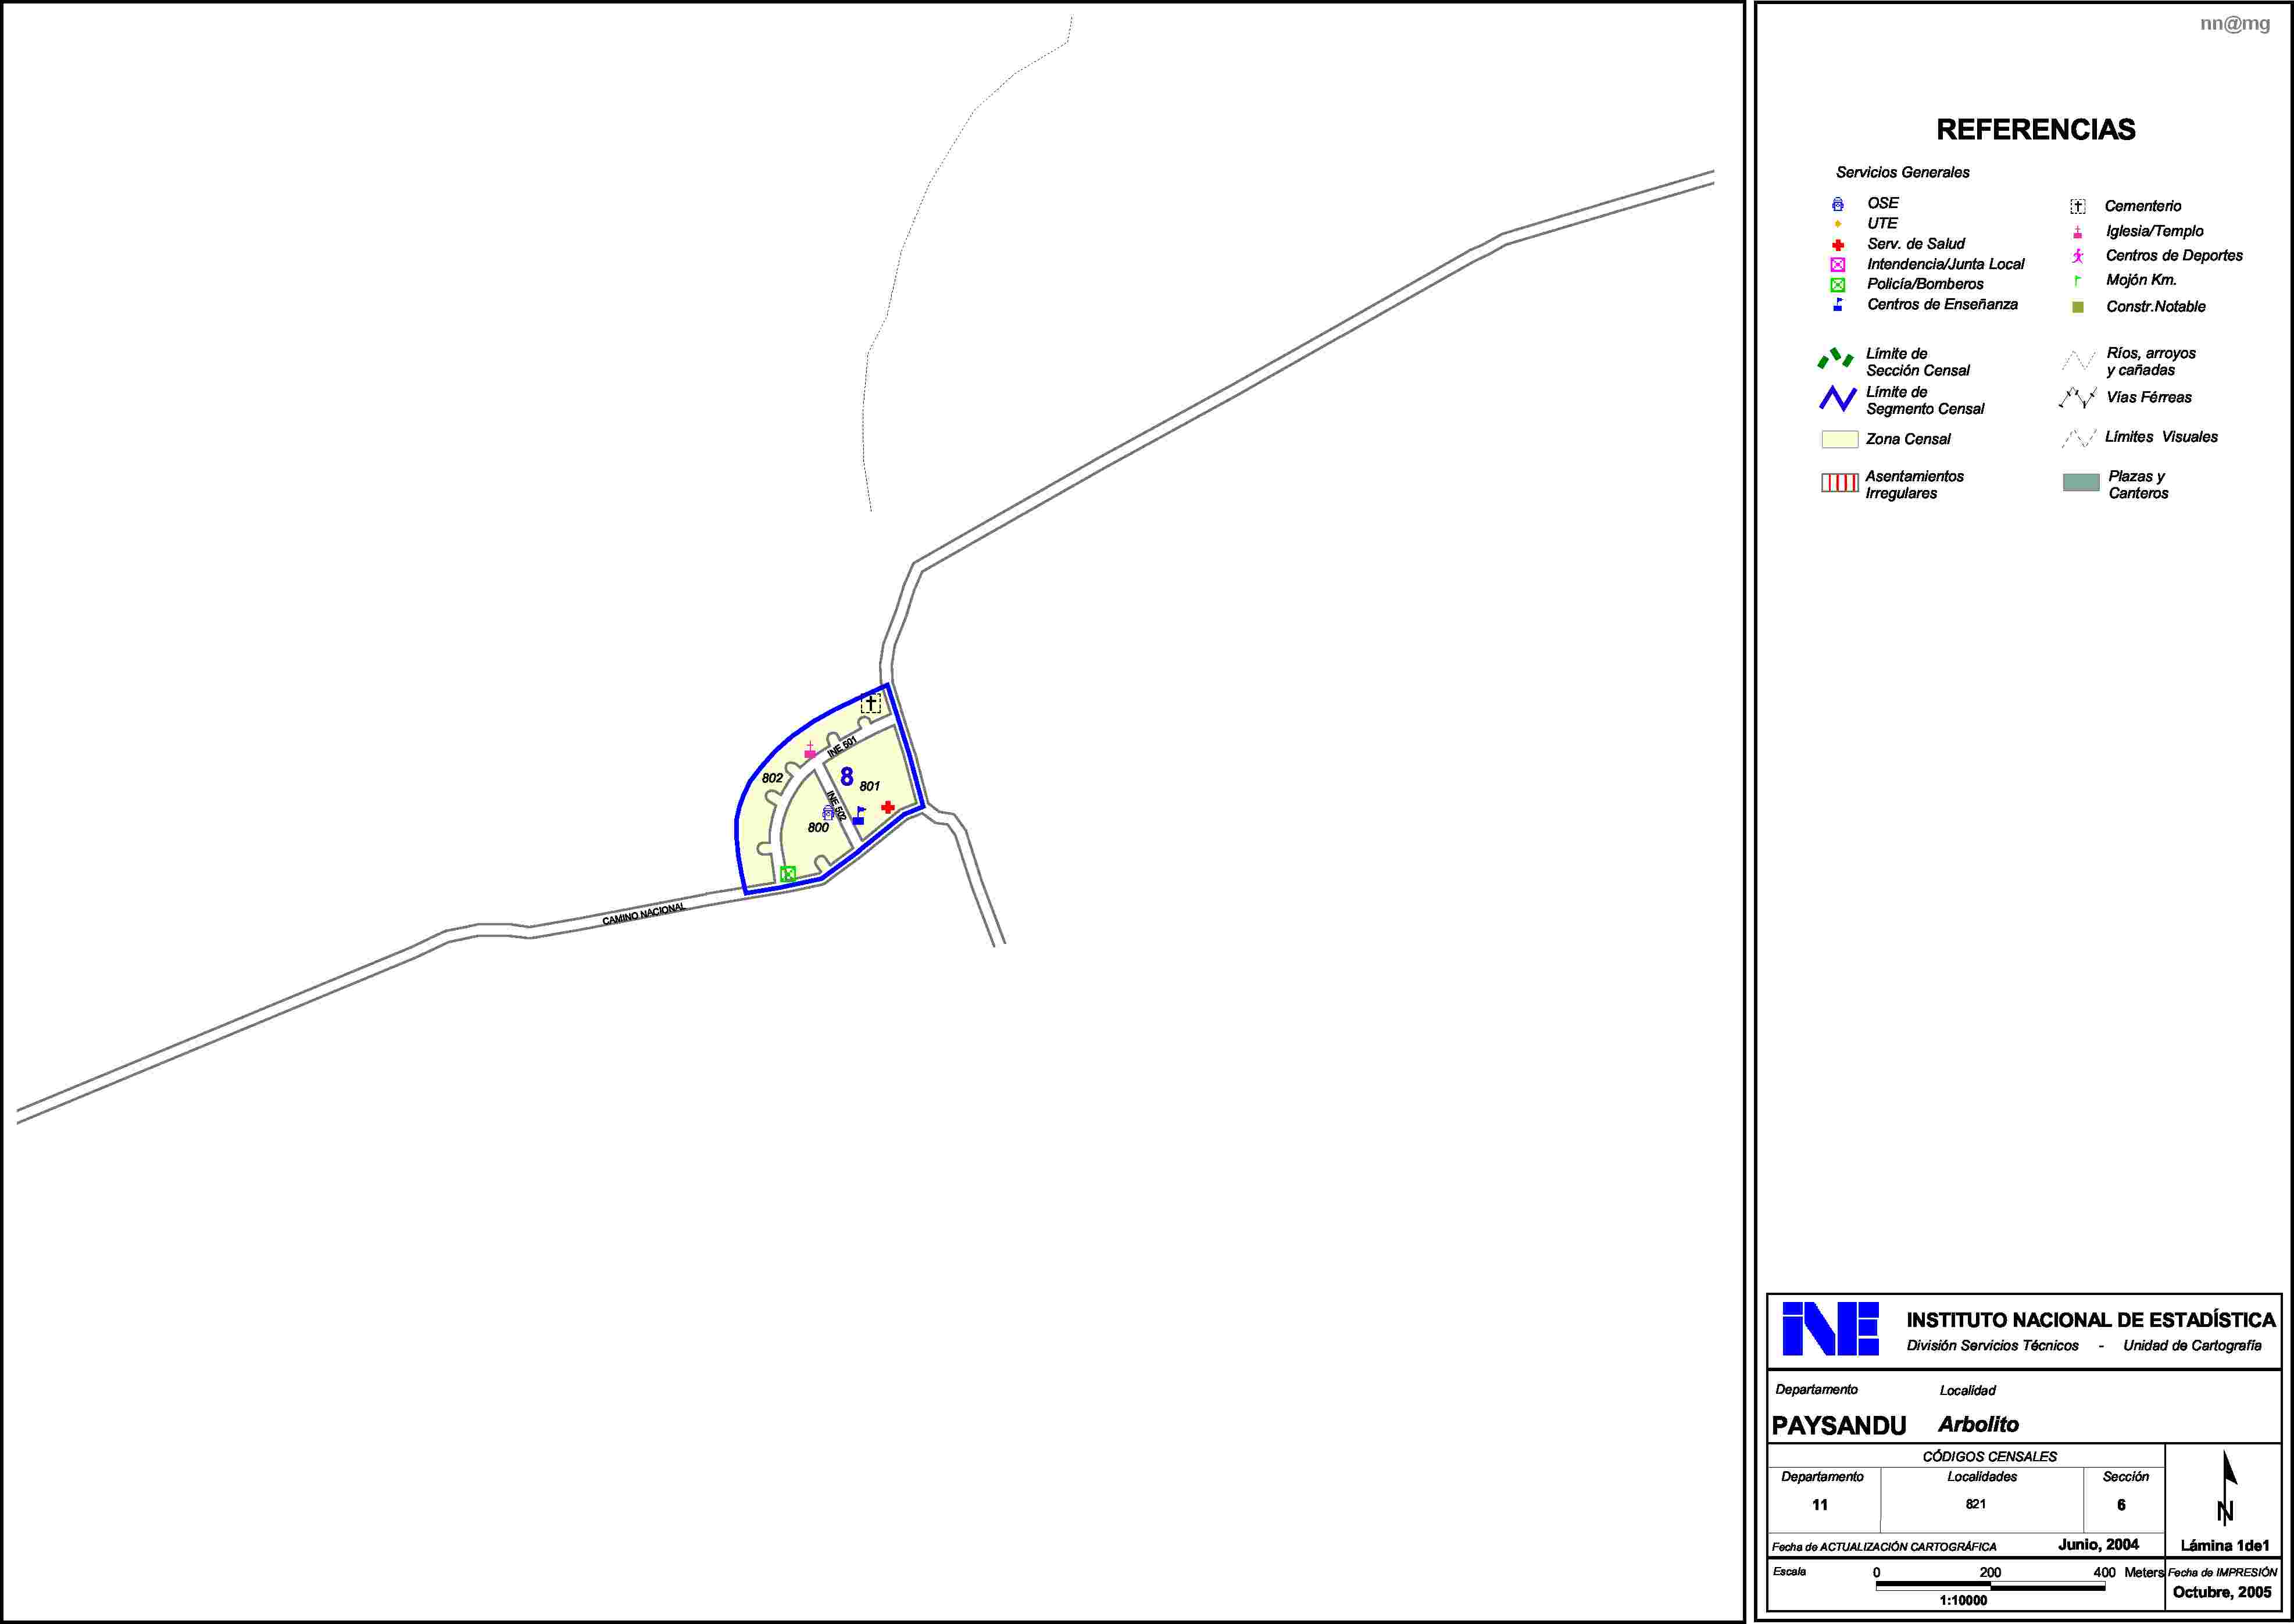
Task: Click the green police marker on the map
Action: pyautogui.click(x=788, y=874)
